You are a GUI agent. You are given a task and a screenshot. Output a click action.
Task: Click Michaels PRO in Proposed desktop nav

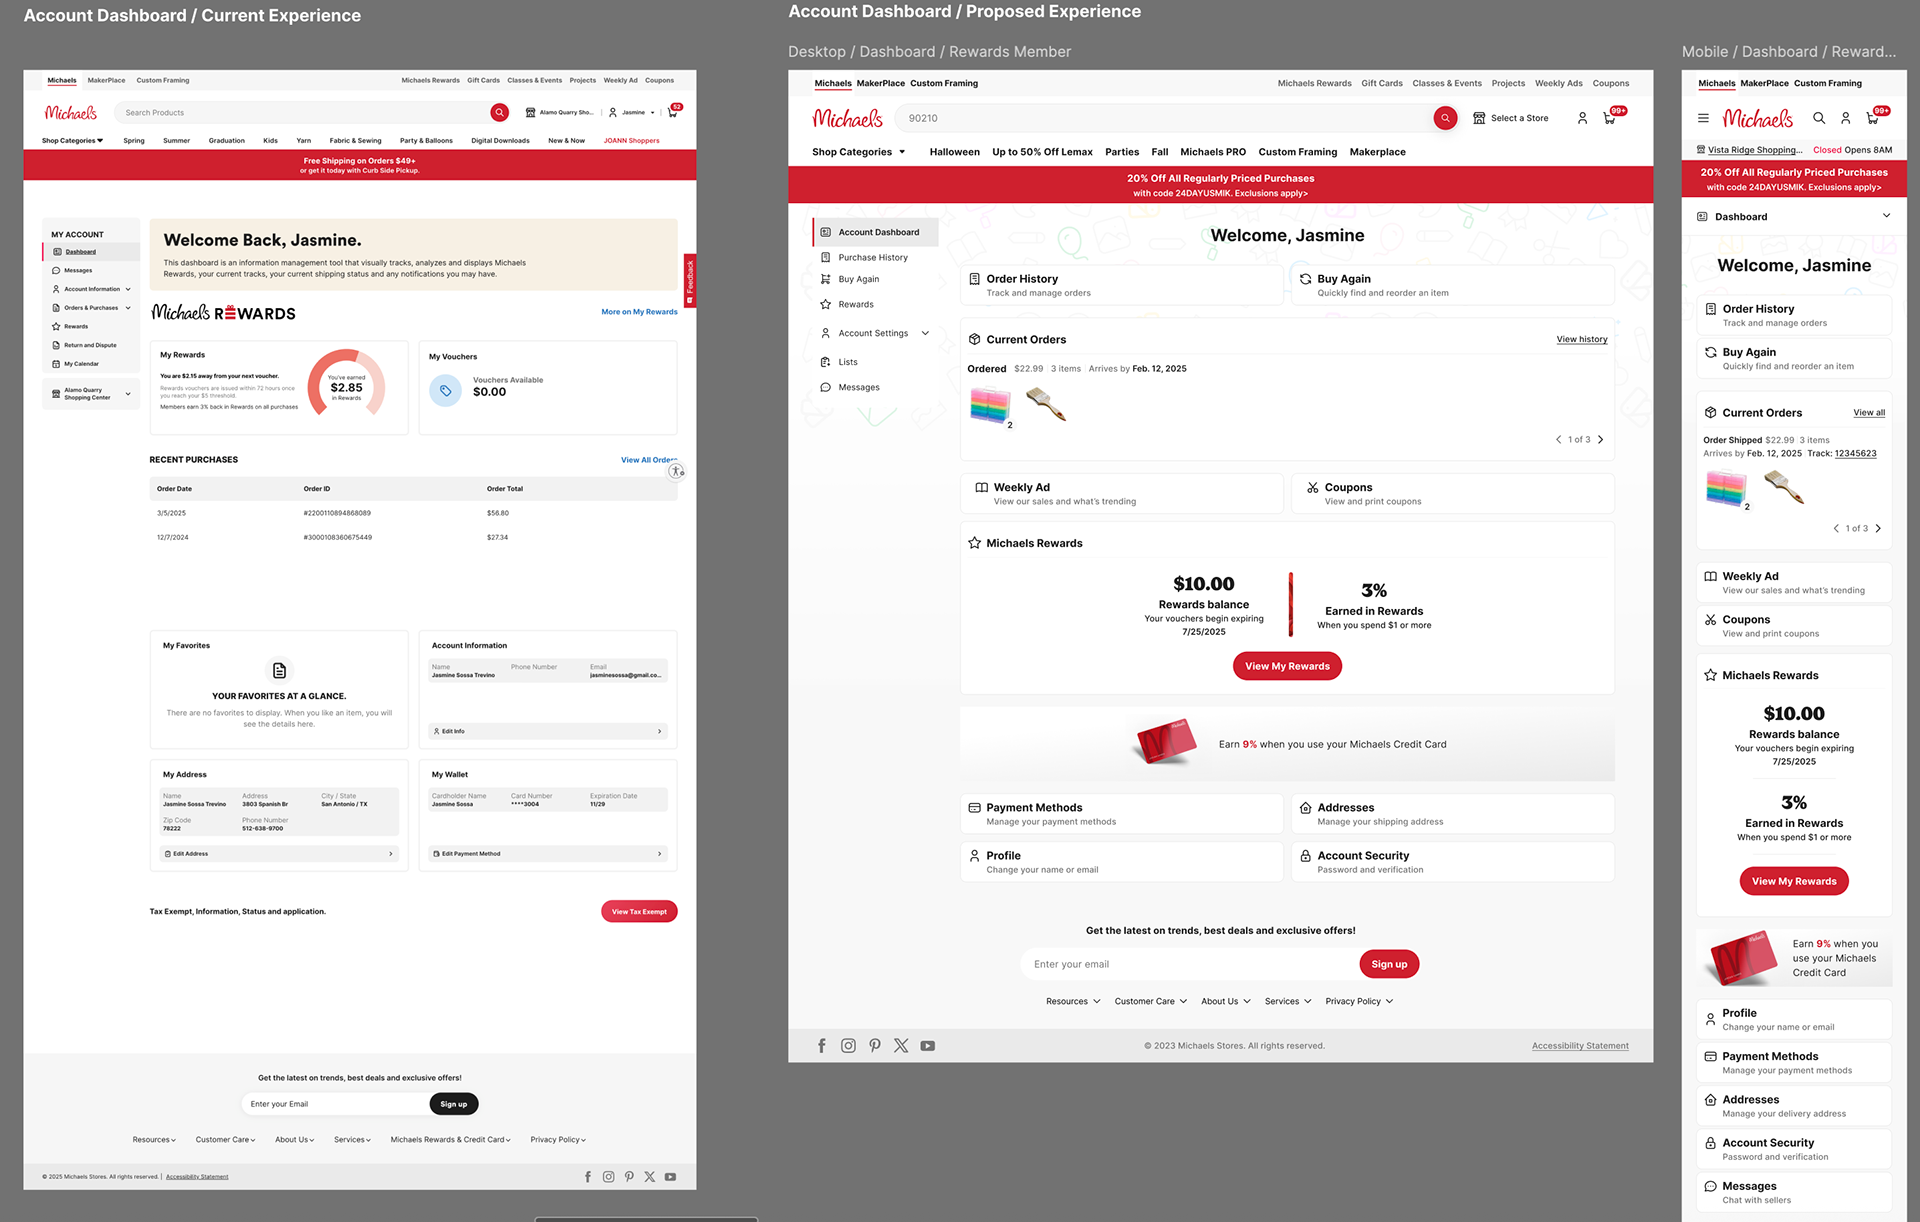[x=1213, y=152]
